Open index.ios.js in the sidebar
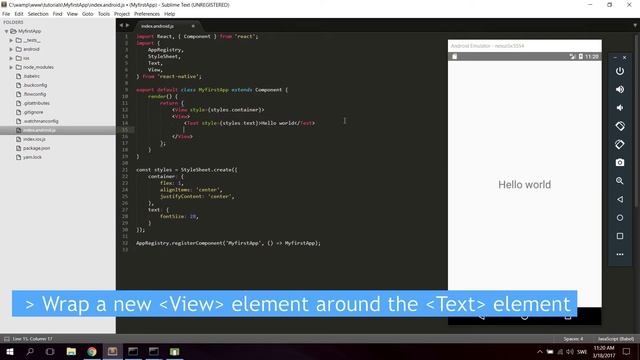The width and height of the screenshot is (640, 360). (x=34, y=139)
